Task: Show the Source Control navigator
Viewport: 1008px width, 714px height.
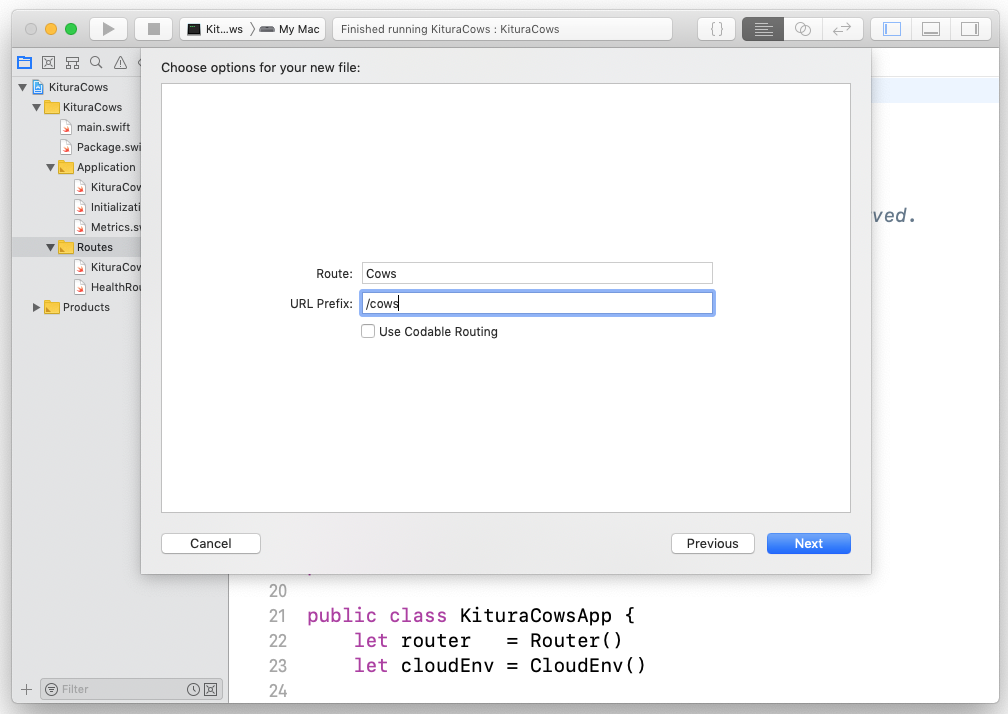Action: [x=48, y=62]
